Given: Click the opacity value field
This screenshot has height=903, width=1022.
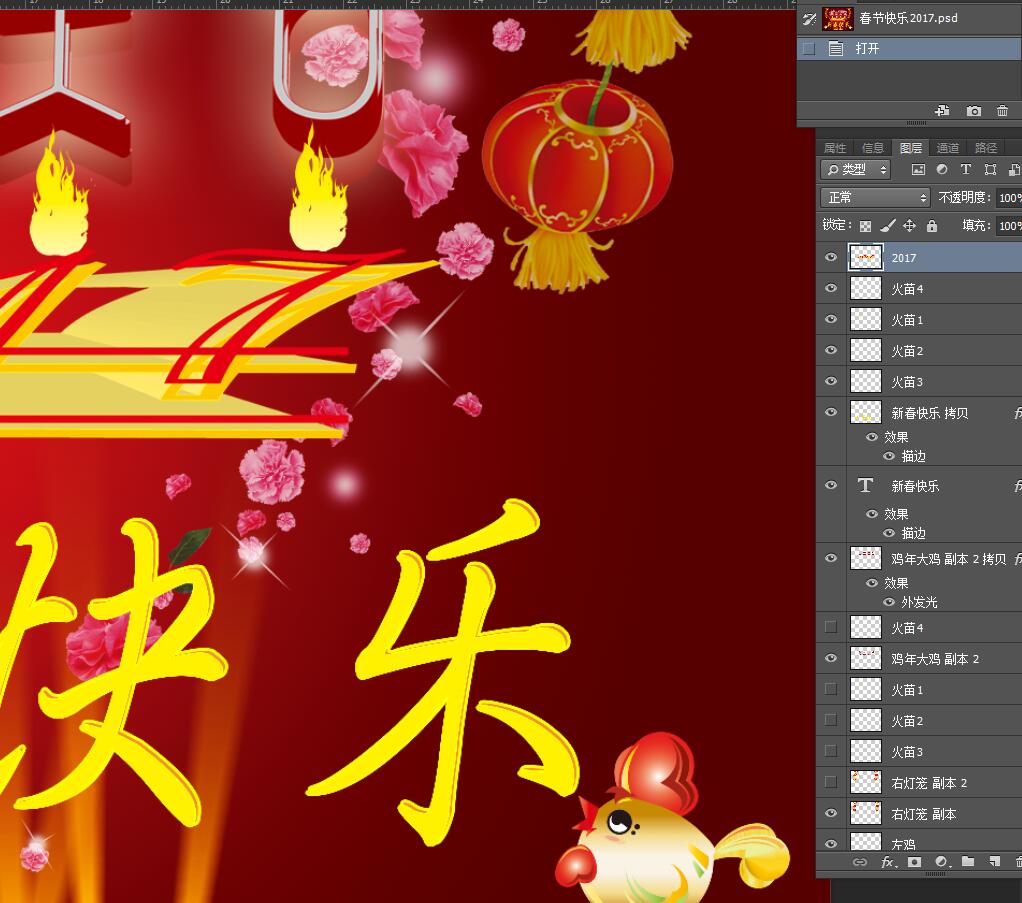Looking at the screenshot, I should [x=1009, y=198].
